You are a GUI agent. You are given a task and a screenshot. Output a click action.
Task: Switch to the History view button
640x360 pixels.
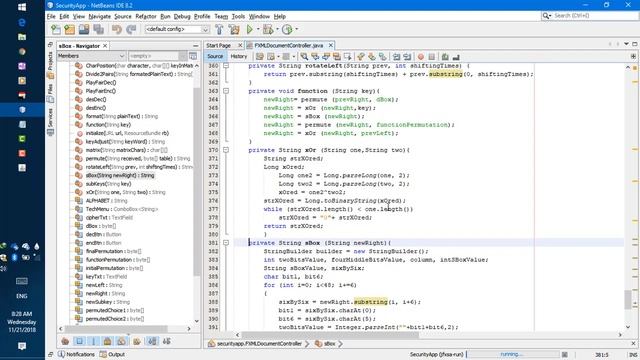[x=239, y=57]
